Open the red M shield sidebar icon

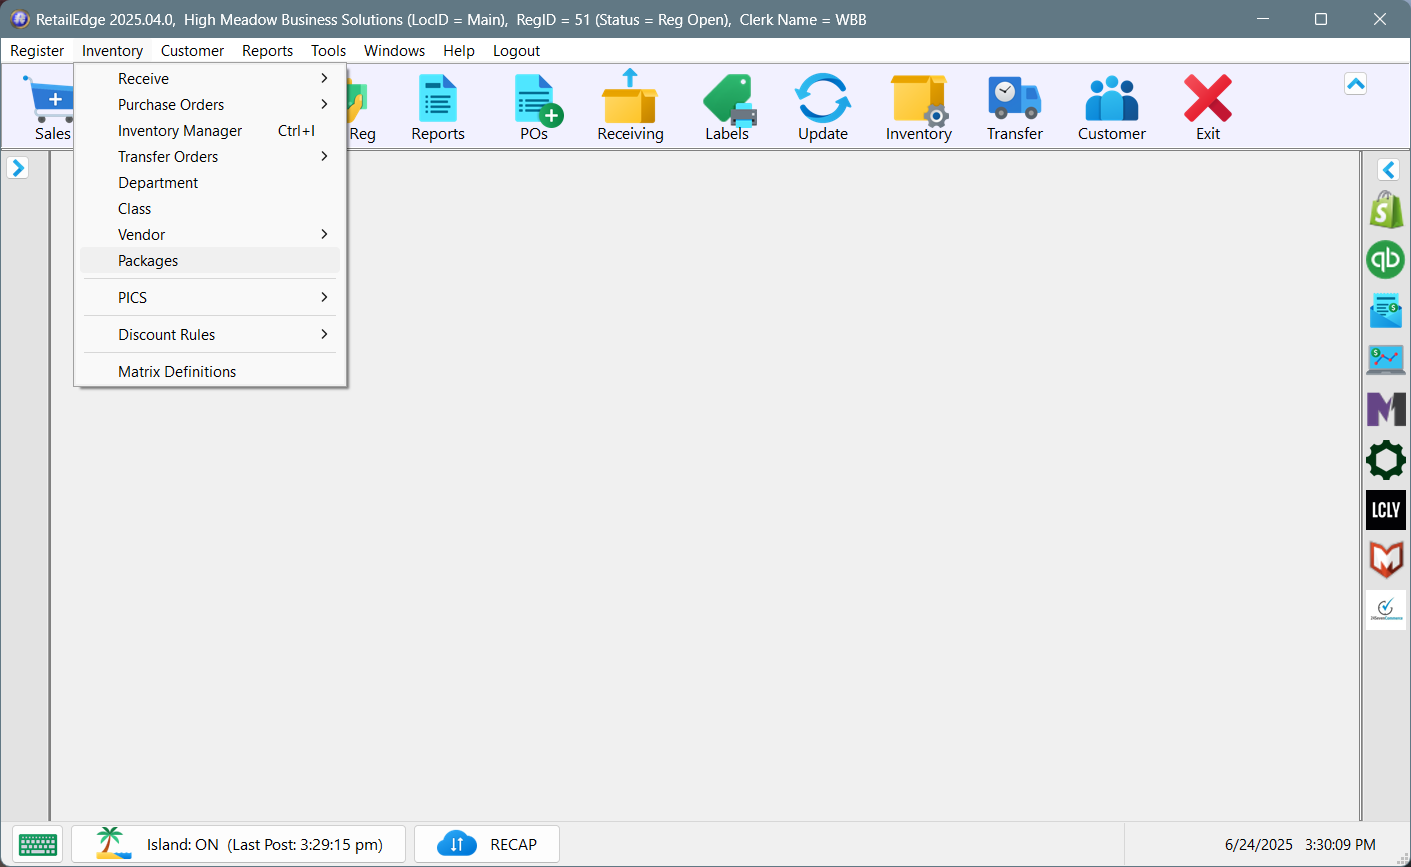click(1386, 560)
